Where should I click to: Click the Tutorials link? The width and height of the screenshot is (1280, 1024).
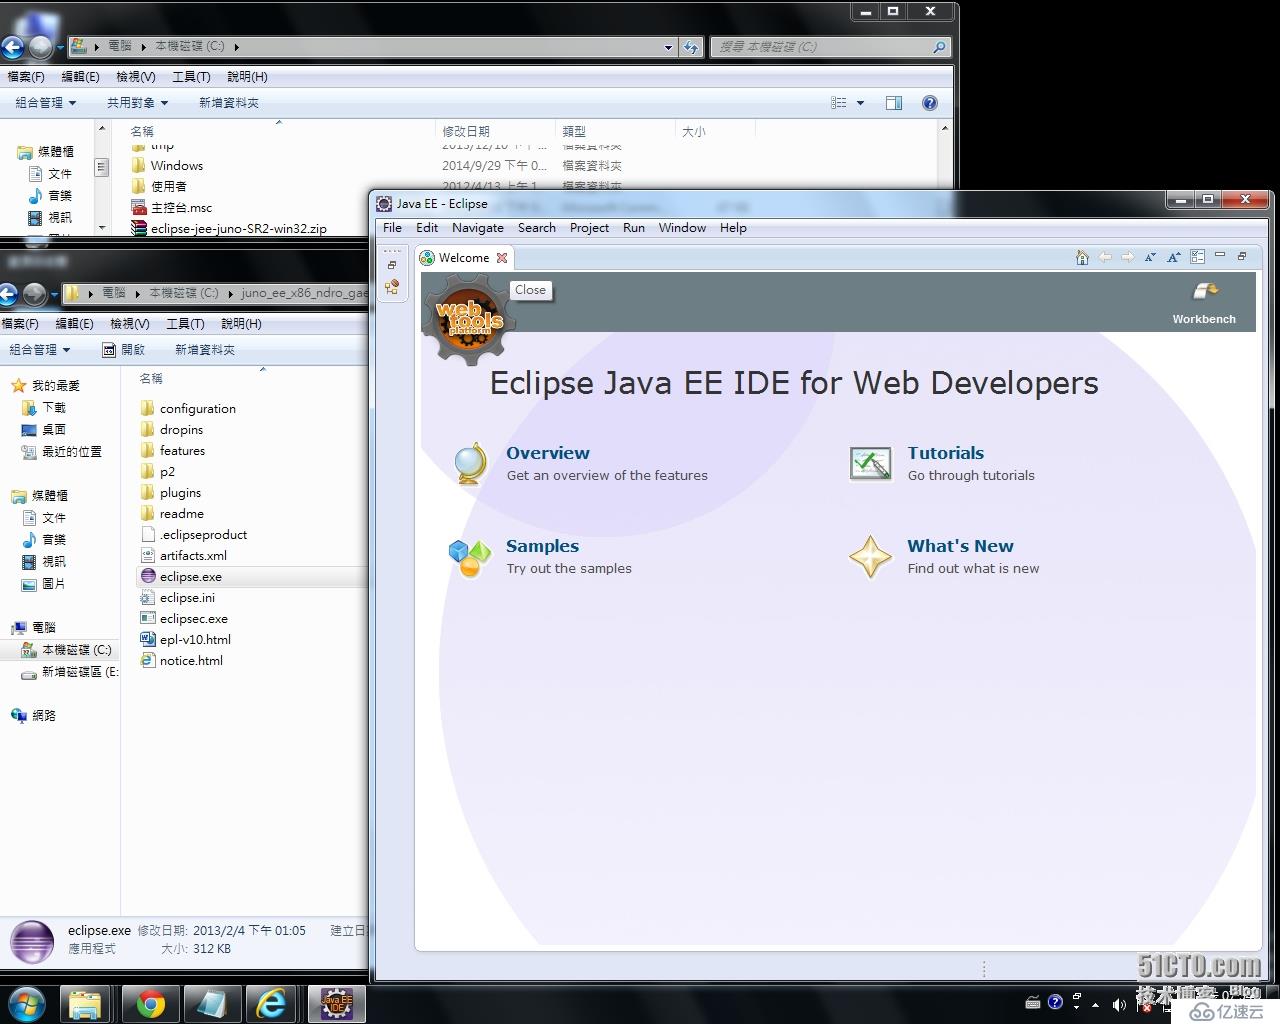click(945, 453)
